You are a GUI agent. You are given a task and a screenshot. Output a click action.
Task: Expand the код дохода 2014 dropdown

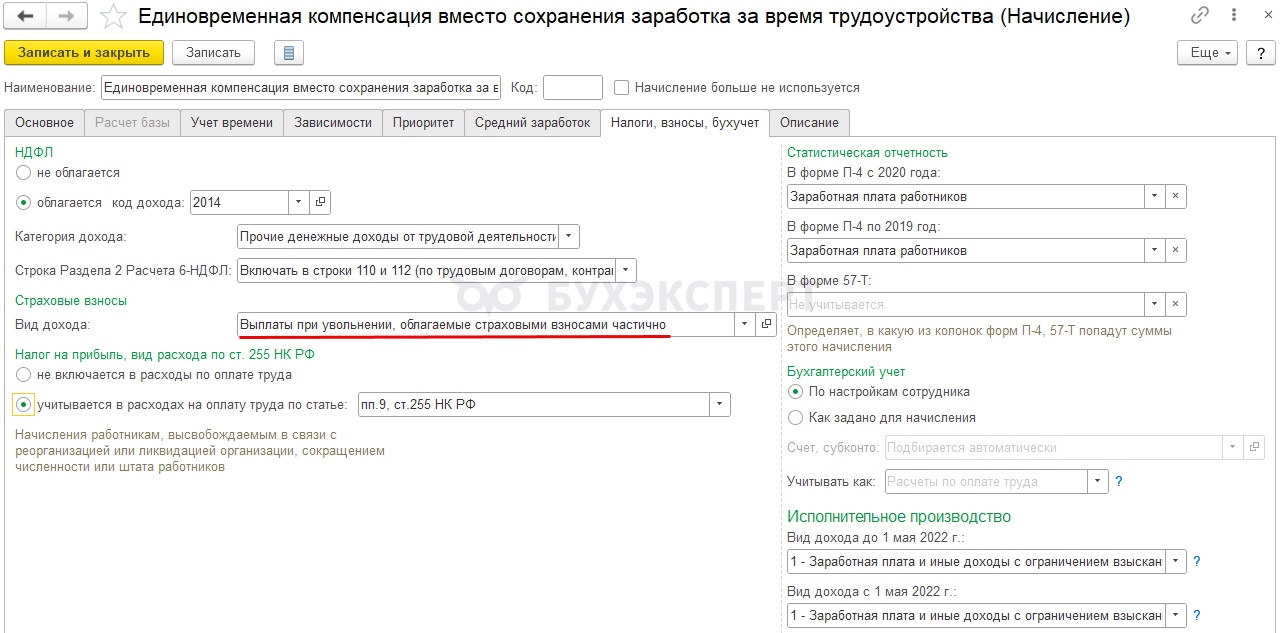point(298,202)
